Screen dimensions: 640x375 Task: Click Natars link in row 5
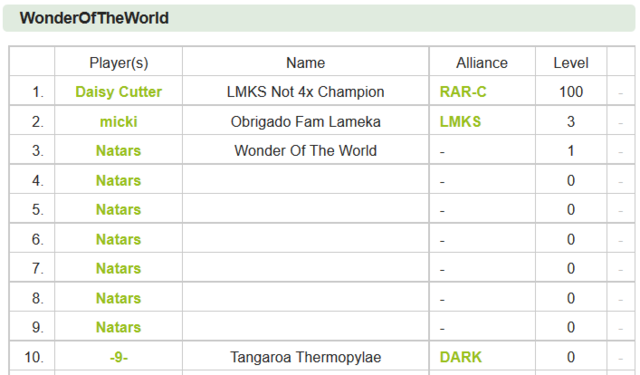[x=118, y=210]
